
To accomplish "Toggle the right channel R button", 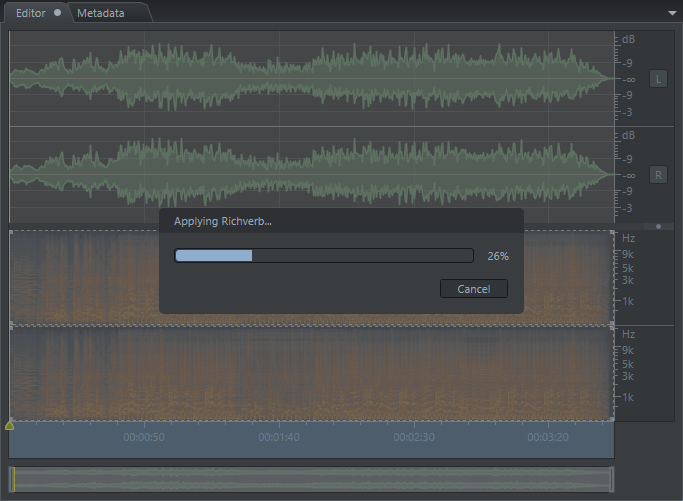I will click(658, 175).
